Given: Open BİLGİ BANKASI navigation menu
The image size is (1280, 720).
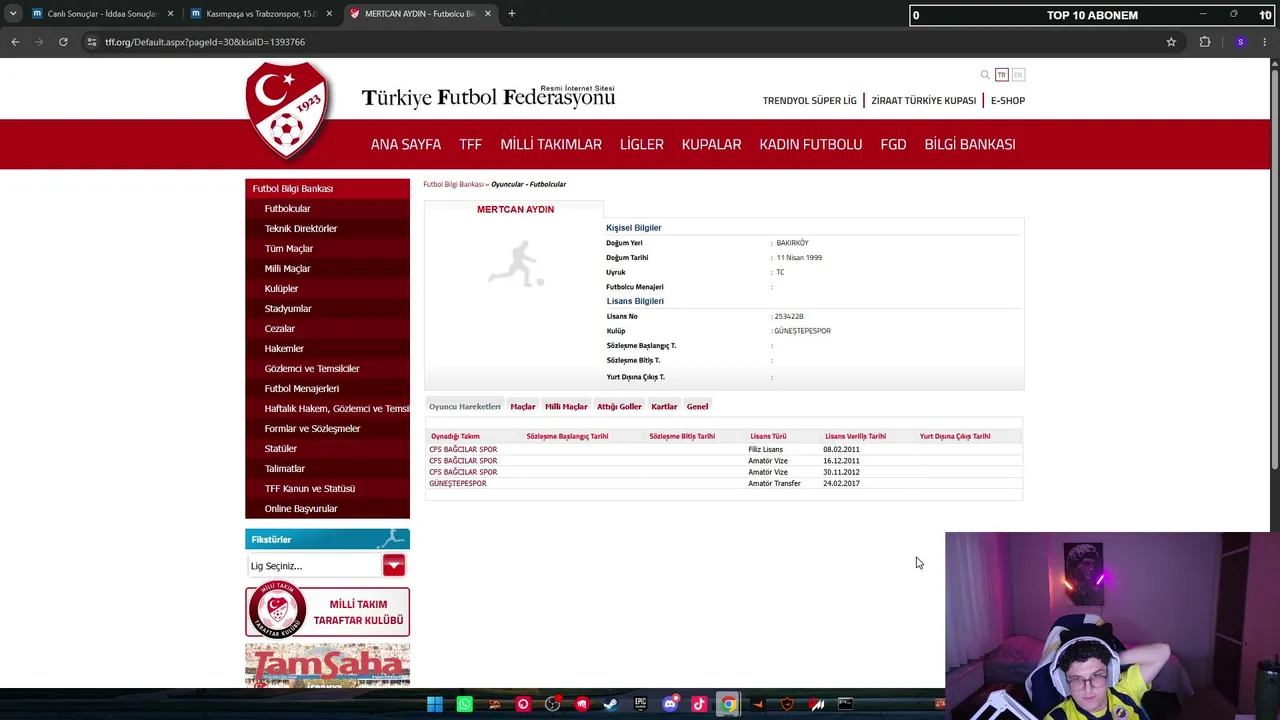Looking at the screenshot, I should click(970, 144).
